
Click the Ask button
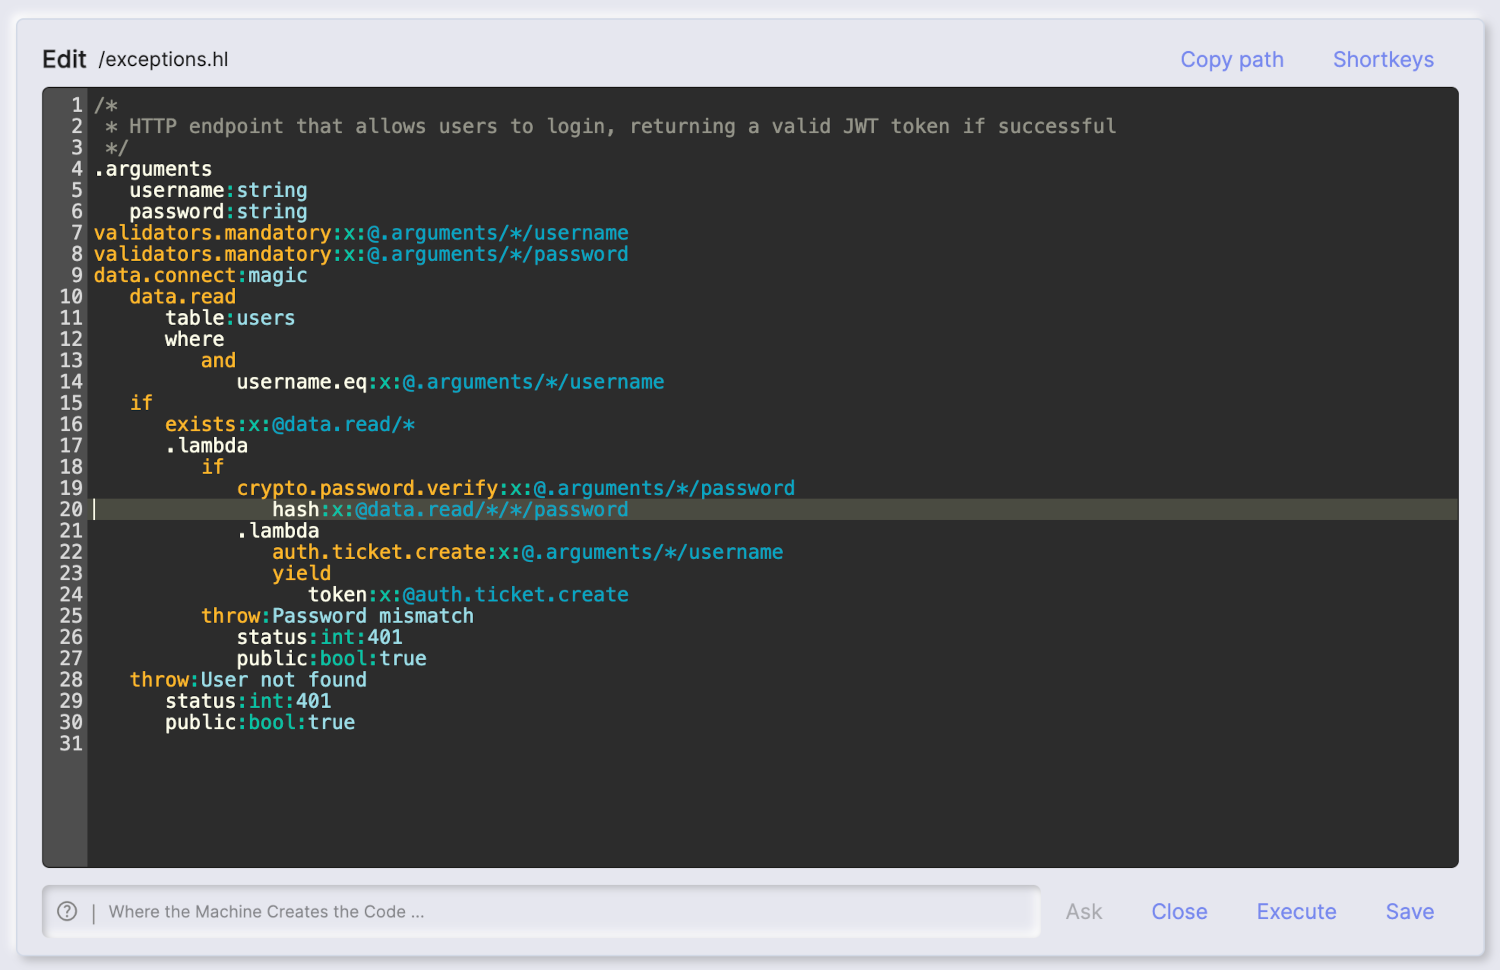[1083, 912]
